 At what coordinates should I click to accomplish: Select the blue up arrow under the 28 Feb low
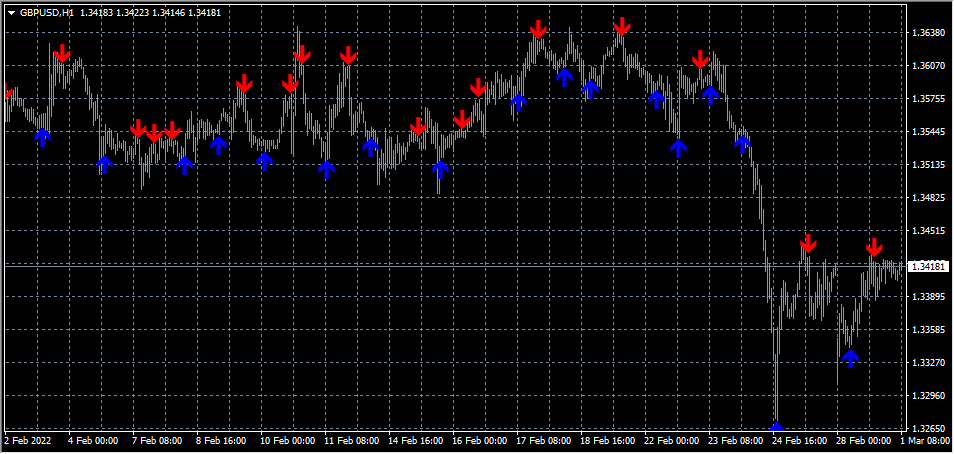[x=850, y=356]
